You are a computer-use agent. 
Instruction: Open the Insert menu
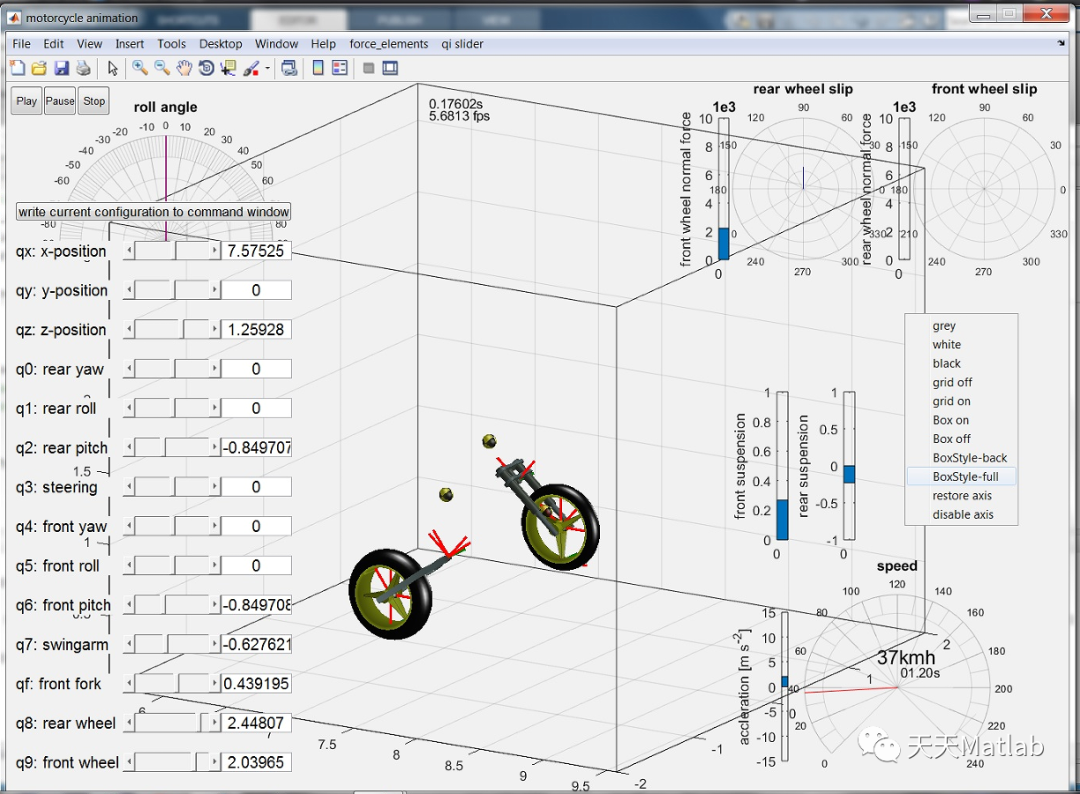click(x=129, y=44)
